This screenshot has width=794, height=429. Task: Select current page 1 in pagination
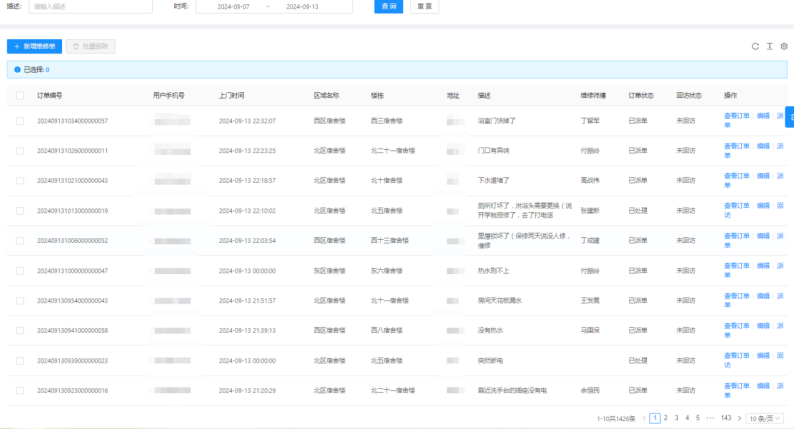point(655,418)
